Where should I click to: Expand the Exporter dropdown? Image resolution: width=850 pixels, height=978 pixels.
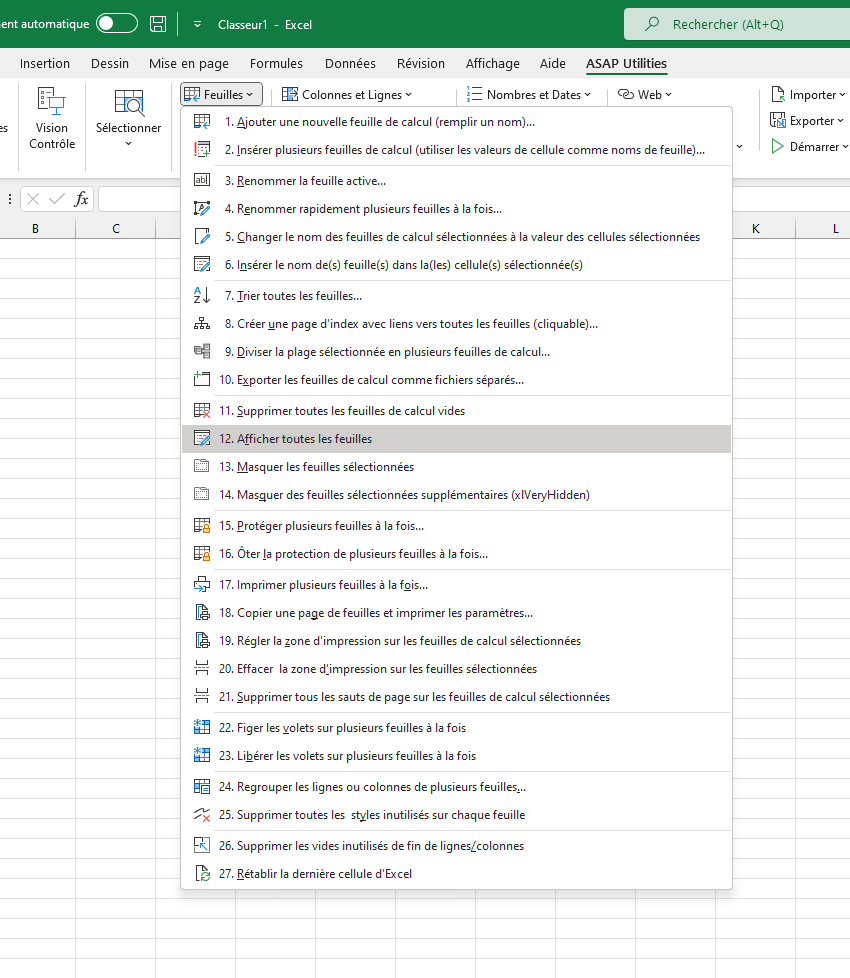point(807,121)
